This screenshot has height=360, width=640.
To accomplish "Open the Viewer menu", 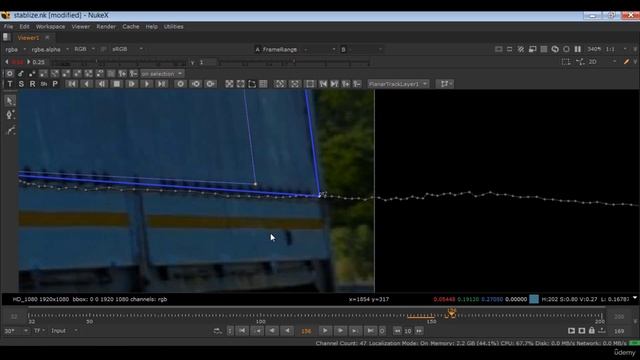I will (x=81, y=27).
